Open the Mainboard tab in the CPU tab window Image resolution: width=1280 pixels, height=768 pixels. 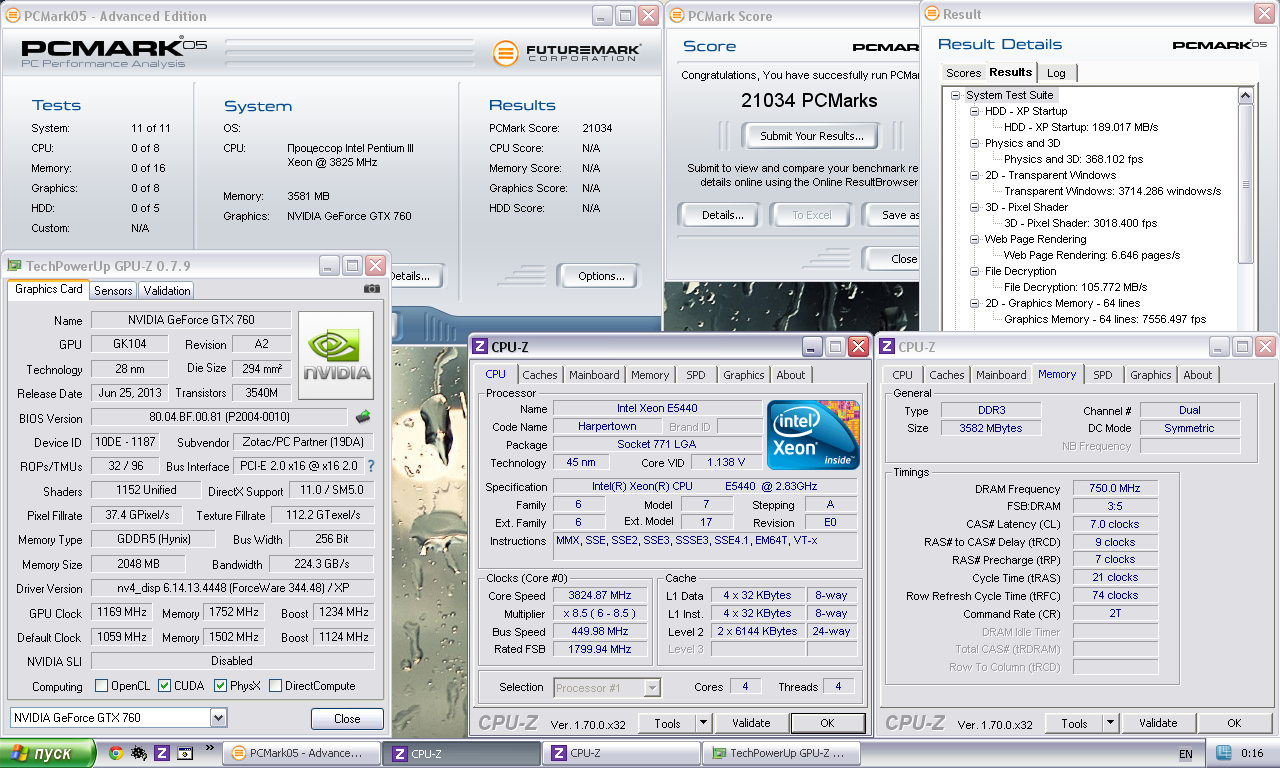point(594,375)
